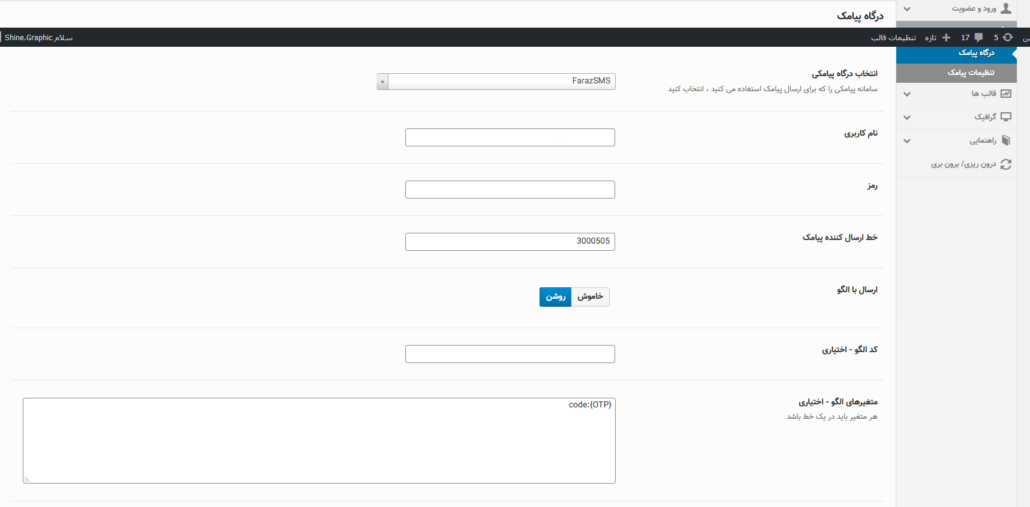The width and height of the screenshot is (1030, 507).
Task: Open the تازه new-content menu
Action: (939, 37)
